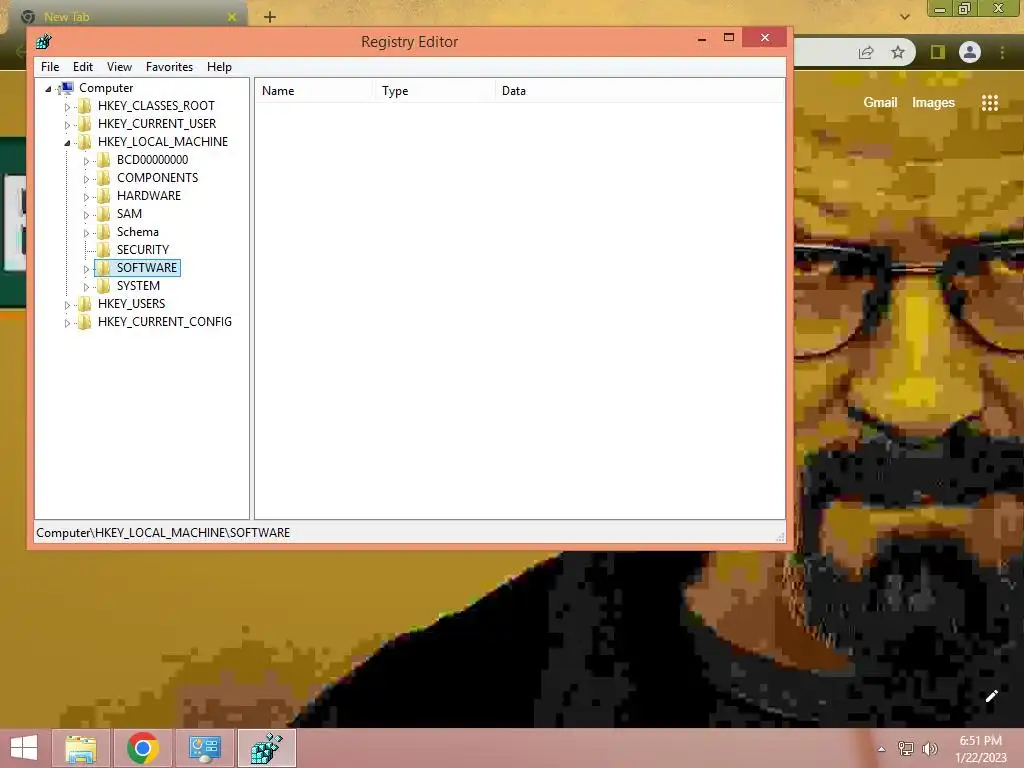
Task: Open the Images link in Chrome
Action: pos(933,103)
